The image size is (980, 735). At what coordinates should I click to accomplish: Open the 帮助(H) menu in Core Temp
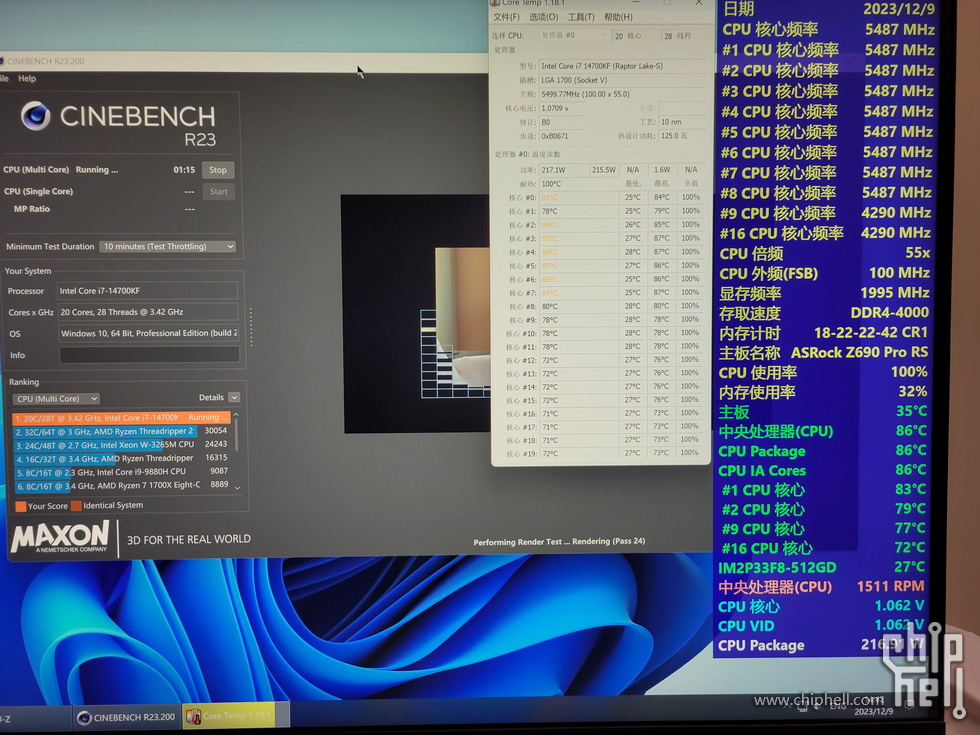pos(618,17)
